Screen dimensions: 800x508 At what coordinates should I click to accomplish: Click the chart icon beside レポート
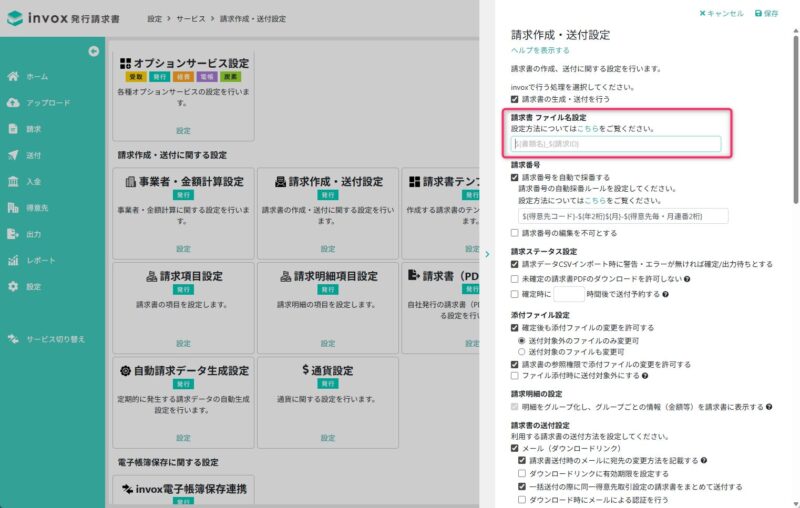[13, 260]
